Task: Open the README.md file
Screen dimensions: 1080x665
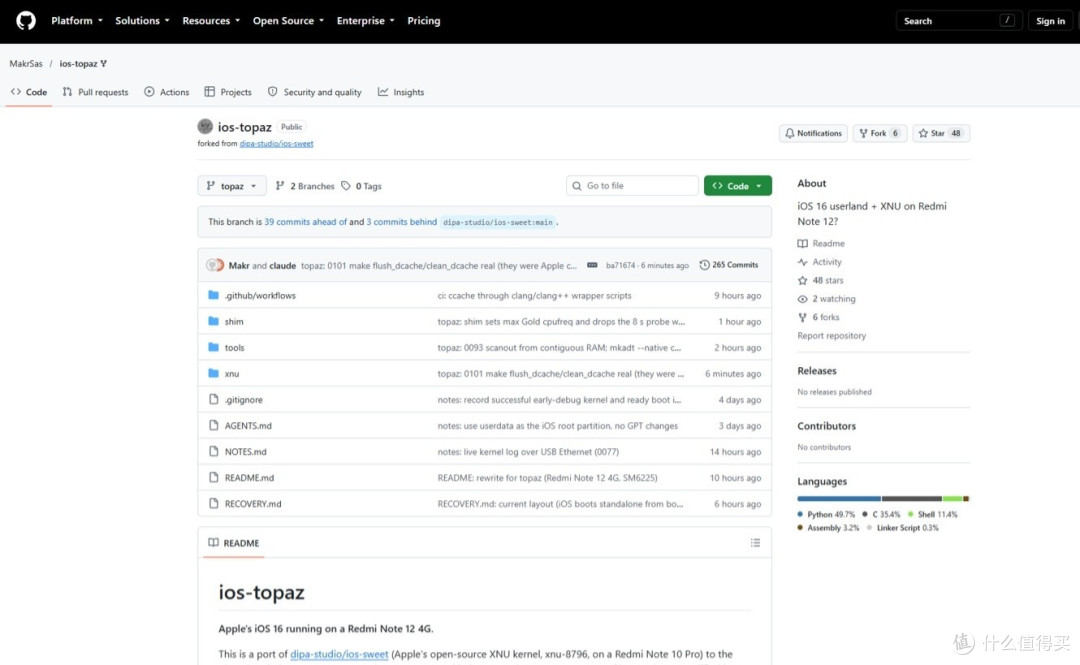Action: tap(249, 478)
